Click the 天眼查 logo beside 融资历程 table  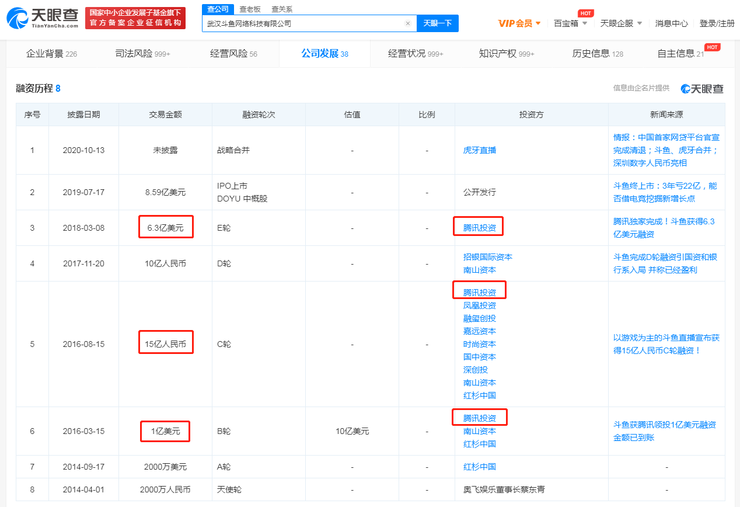click(x=702, y=88)
